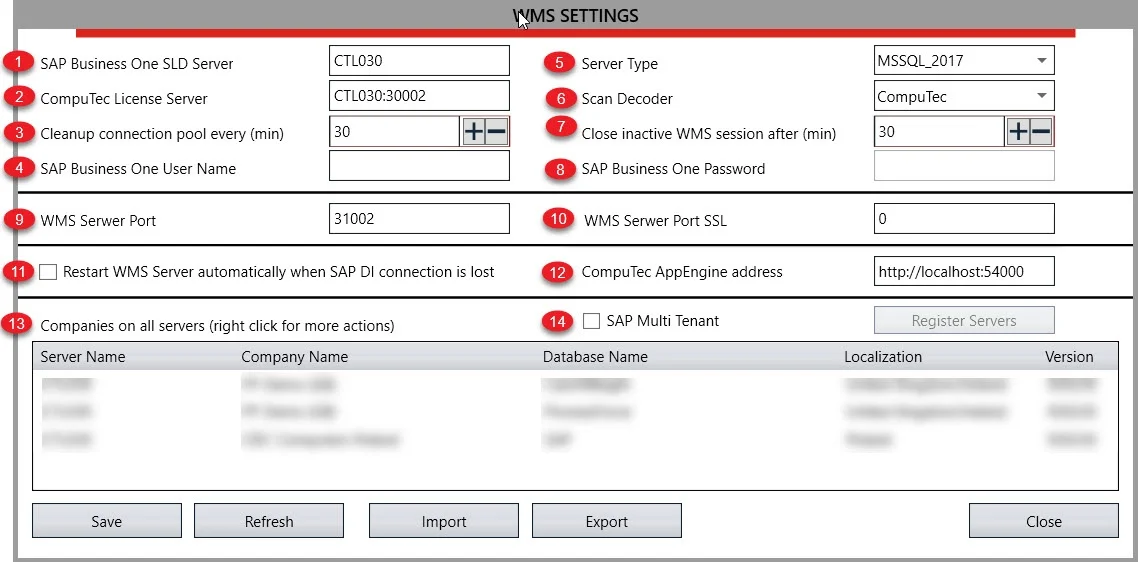Click the 'SAP Business One SLD Server' label
1138x562 pixels.
tap(137, 64)
